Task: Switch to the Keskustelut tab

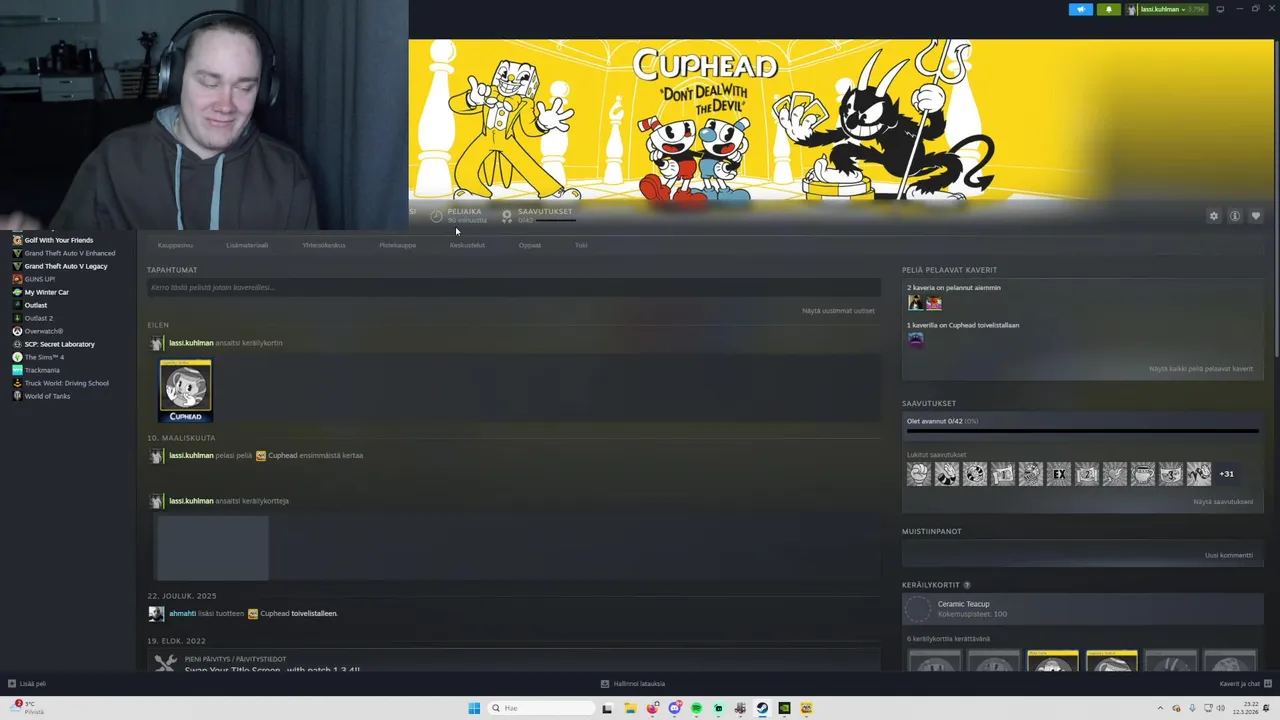Action: pyautogui.click(x=467, y=245)
